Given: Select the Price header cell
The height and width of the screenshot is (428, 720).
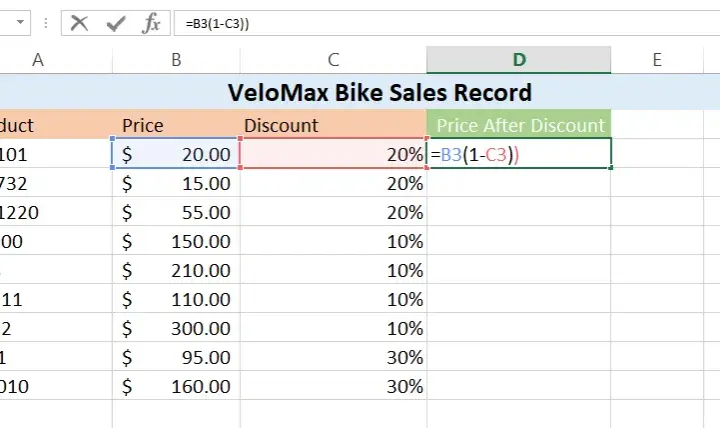Looking at the screenshot, I should pos(176,124).
